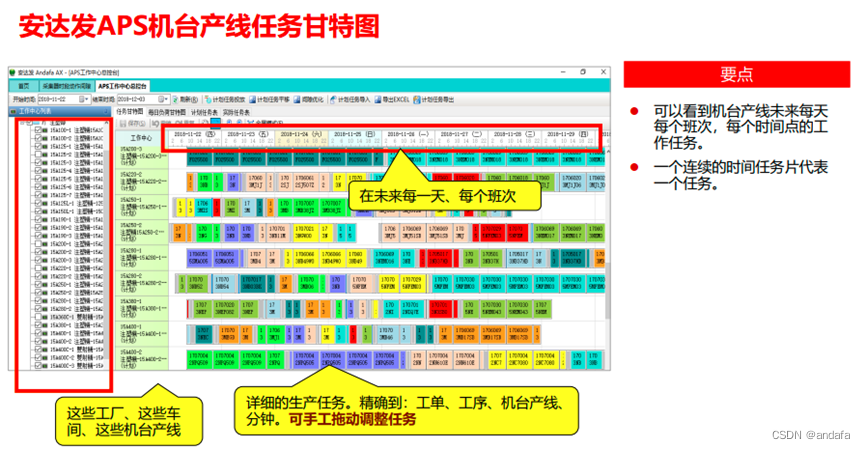
Task: Select the 每日负荷甘特图 sub-tab
Action: pyautogui.click(x=167, y=112)
